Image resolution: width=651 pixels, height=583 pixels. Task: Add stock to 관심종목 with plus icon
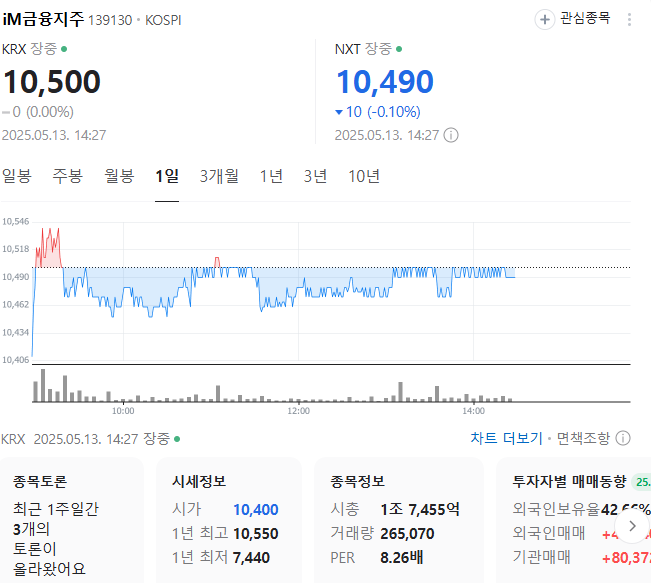pos(545,20)
